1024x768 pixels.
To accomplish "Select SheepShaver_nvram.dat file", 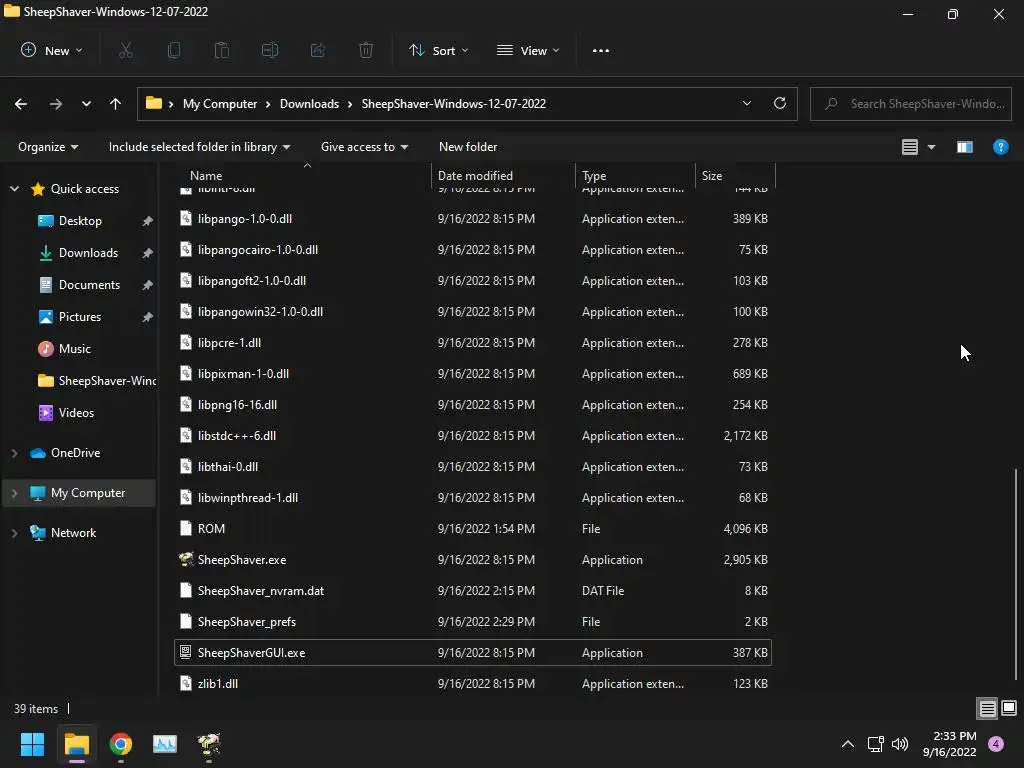I will click(x=473, y=590).
